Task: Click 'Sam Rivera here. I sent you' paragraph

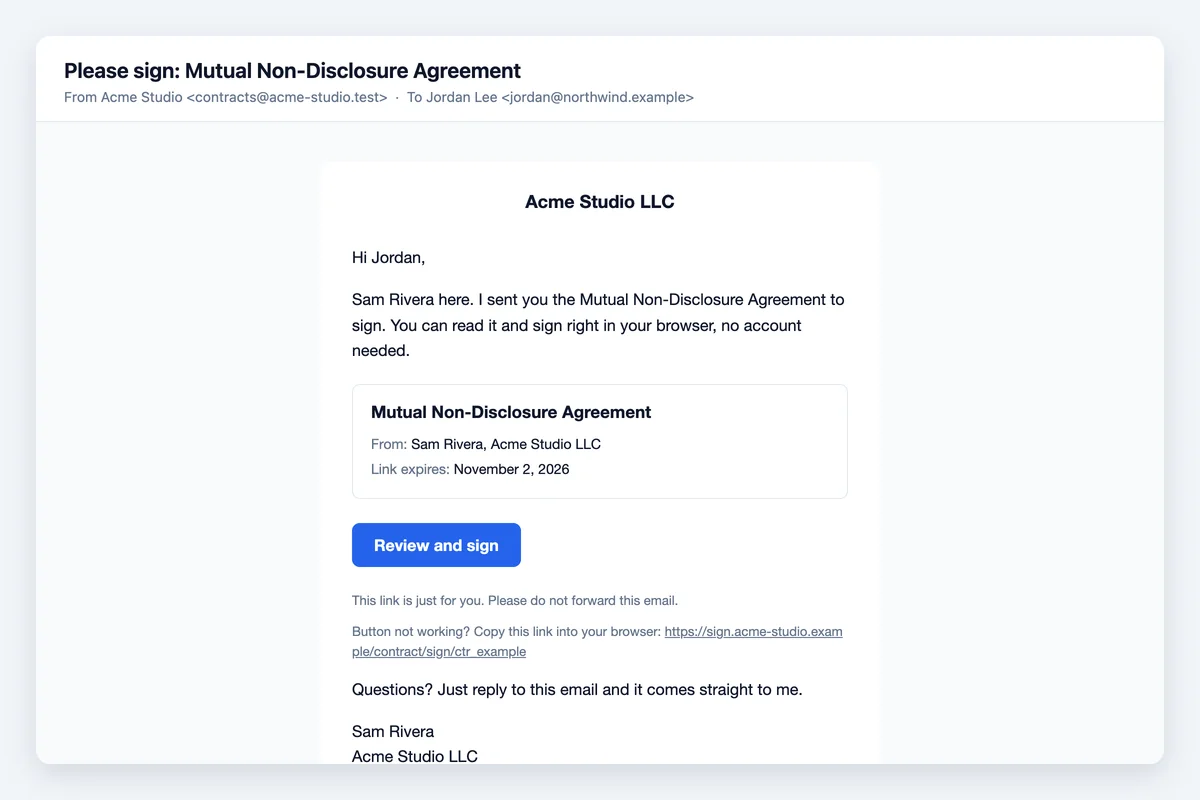Action: (598, 325)
